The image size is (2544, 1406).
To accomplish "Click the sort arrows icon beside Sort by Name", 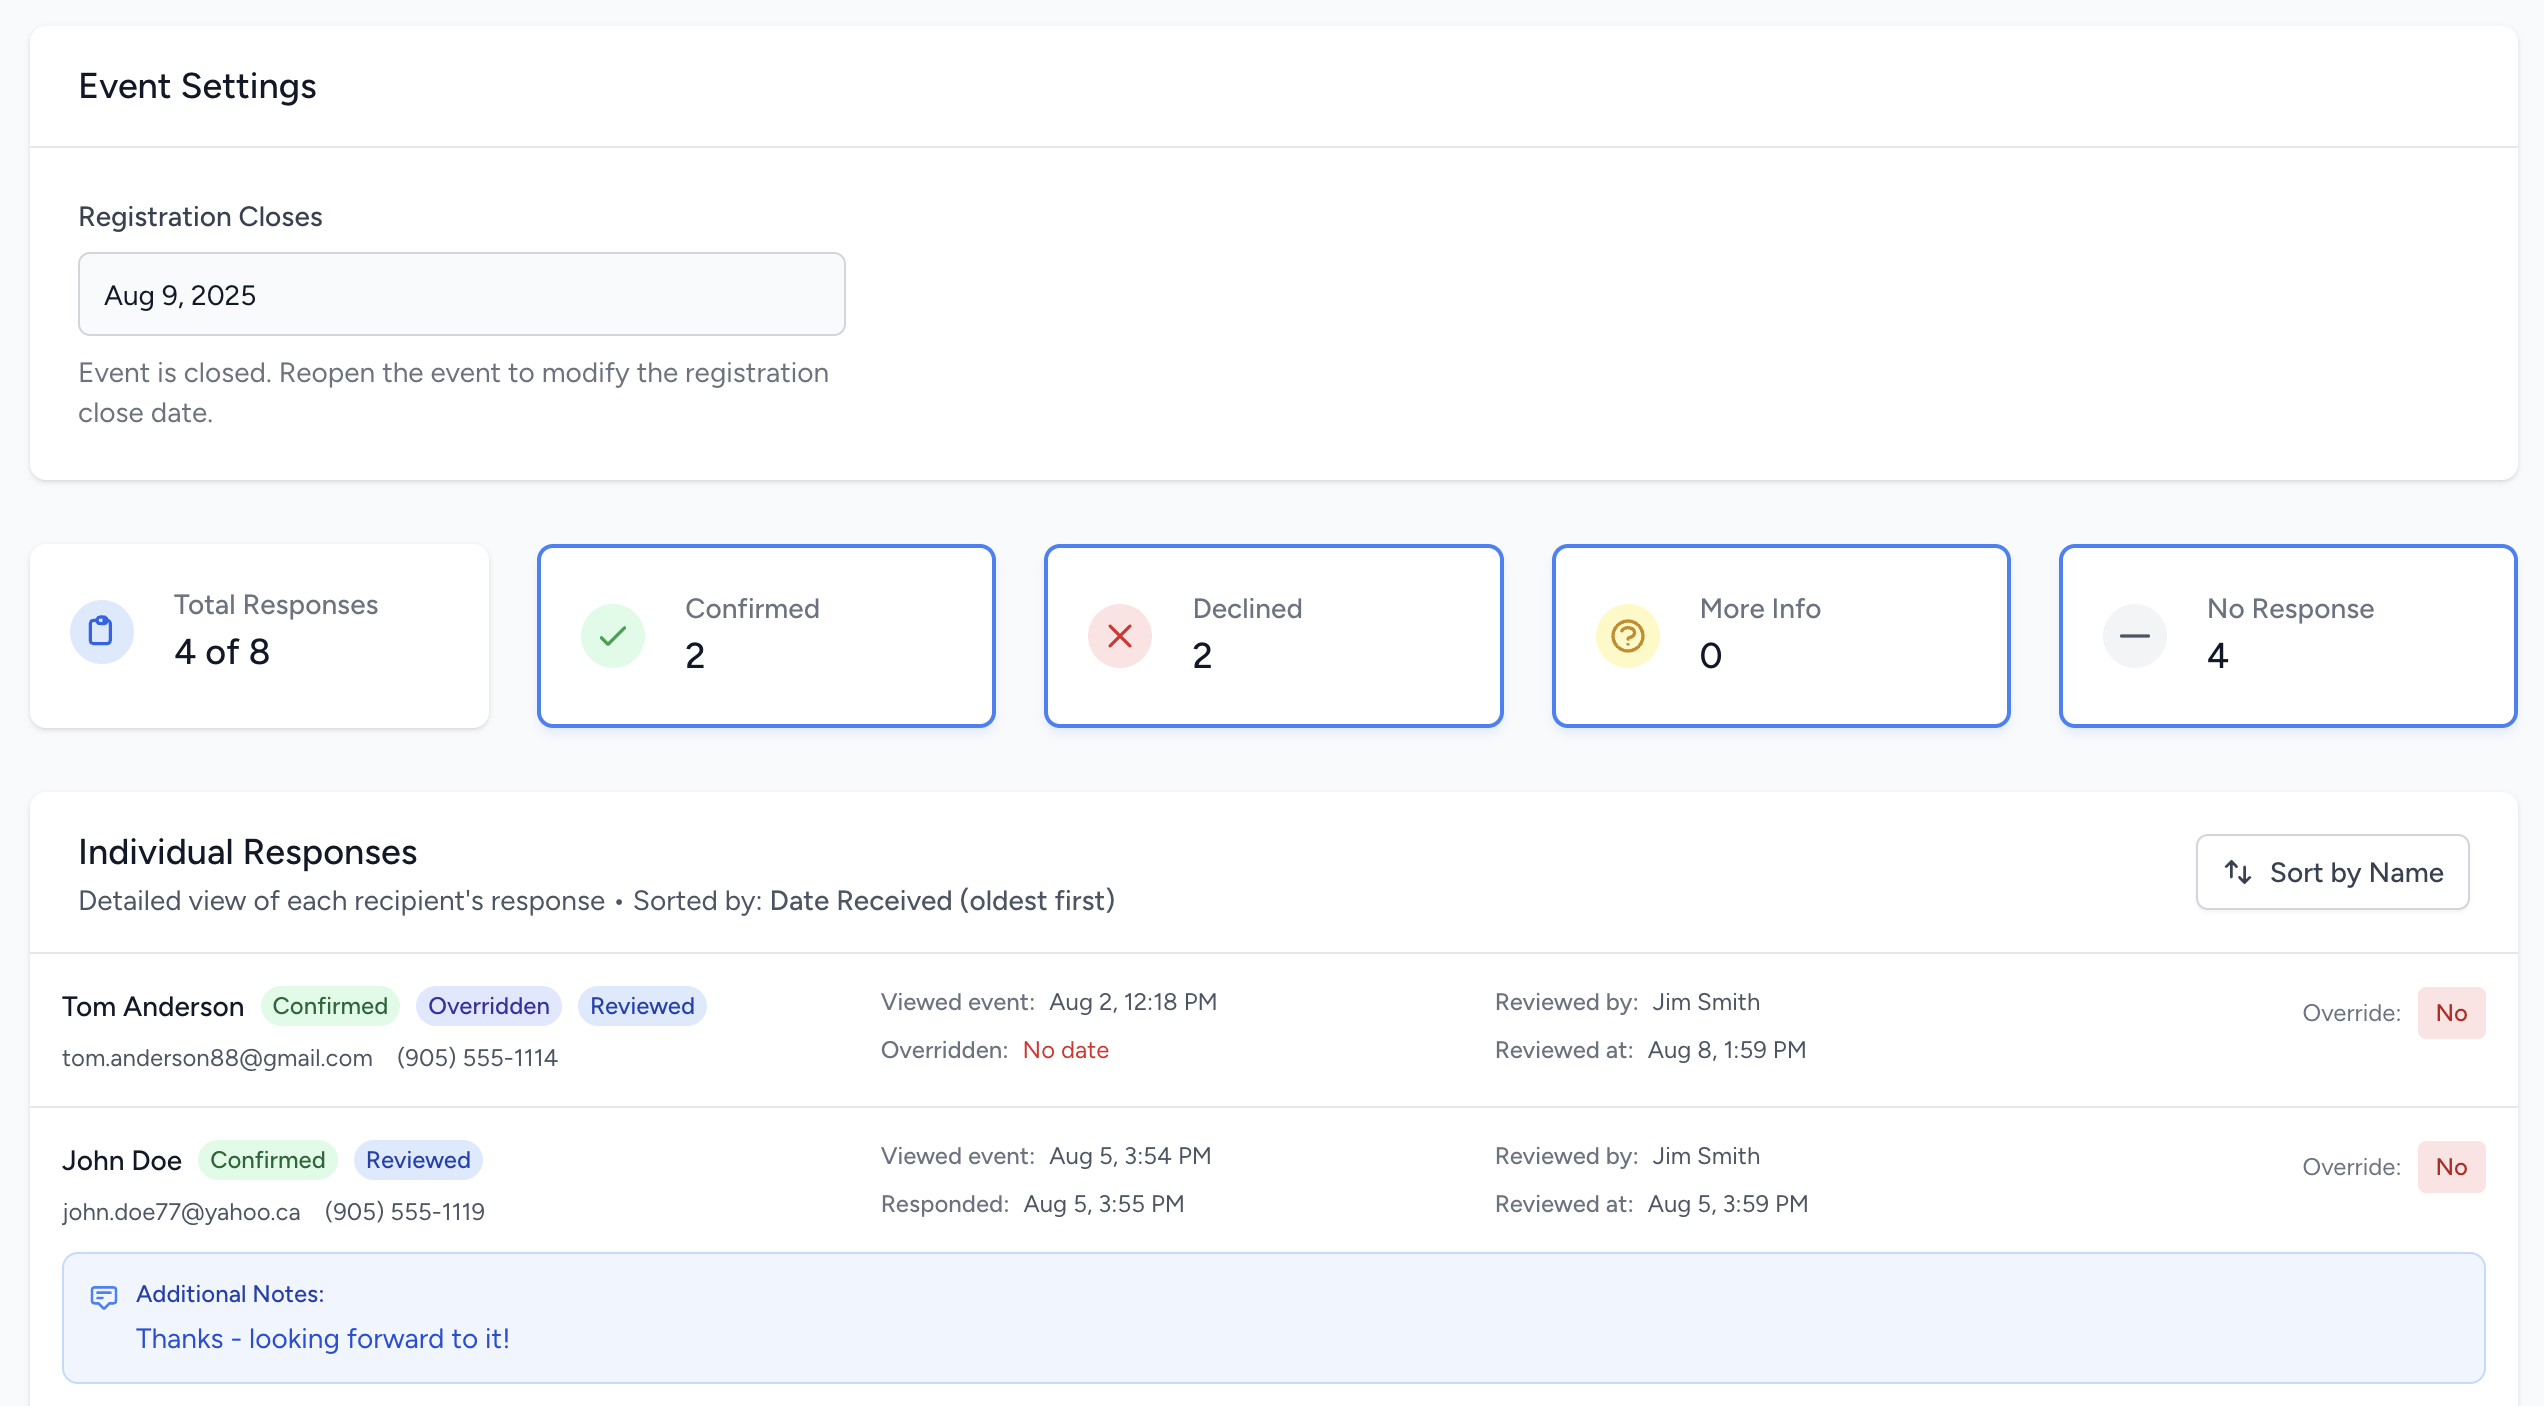I will tap(2238, 872).
